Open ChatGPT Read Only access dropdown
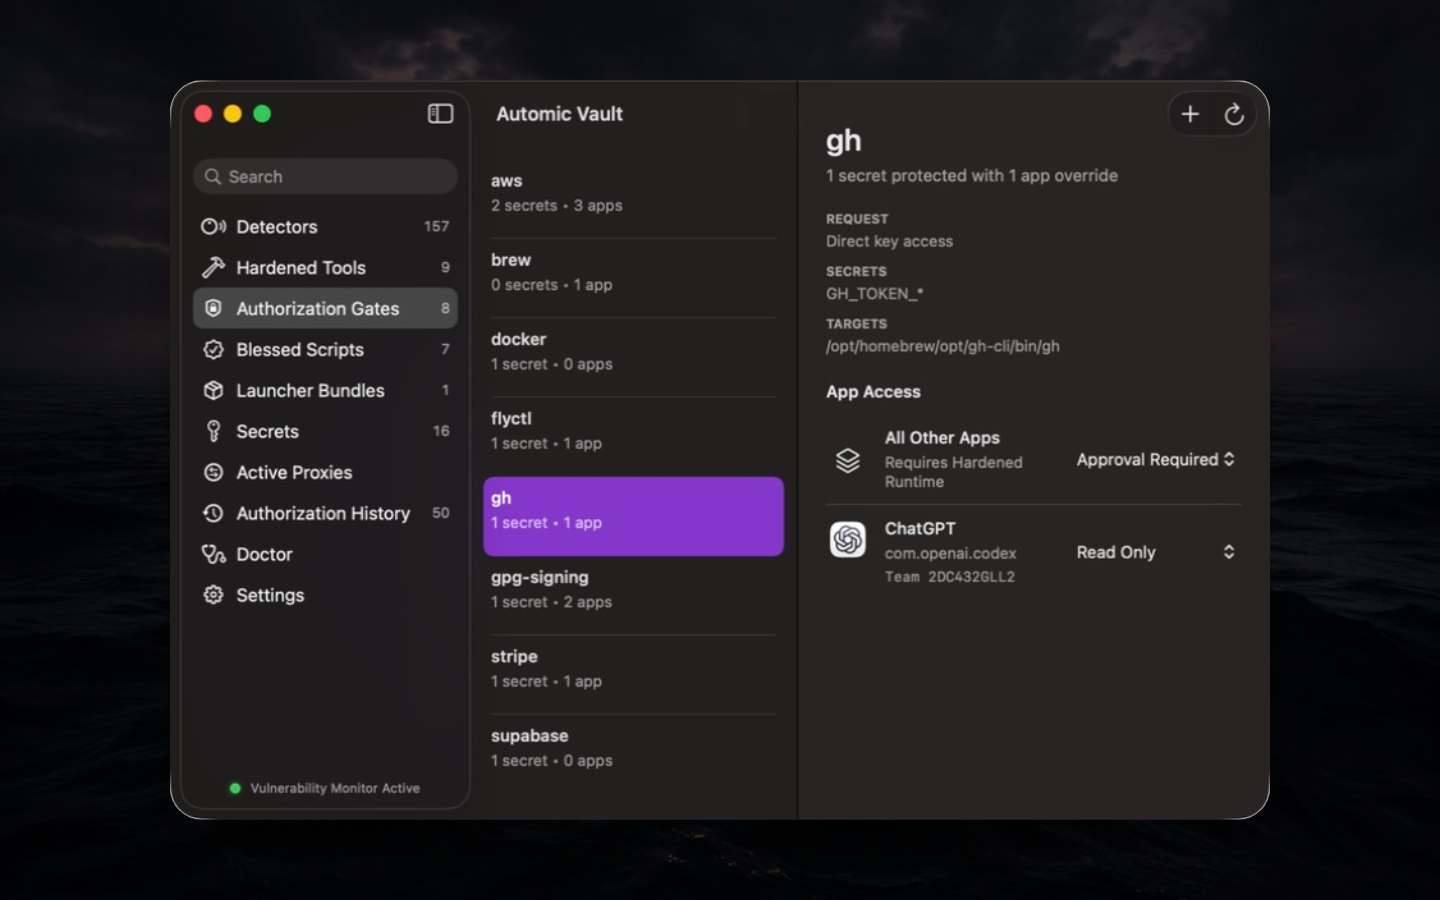1440x900 pixels. click(x=1156, y=553)
